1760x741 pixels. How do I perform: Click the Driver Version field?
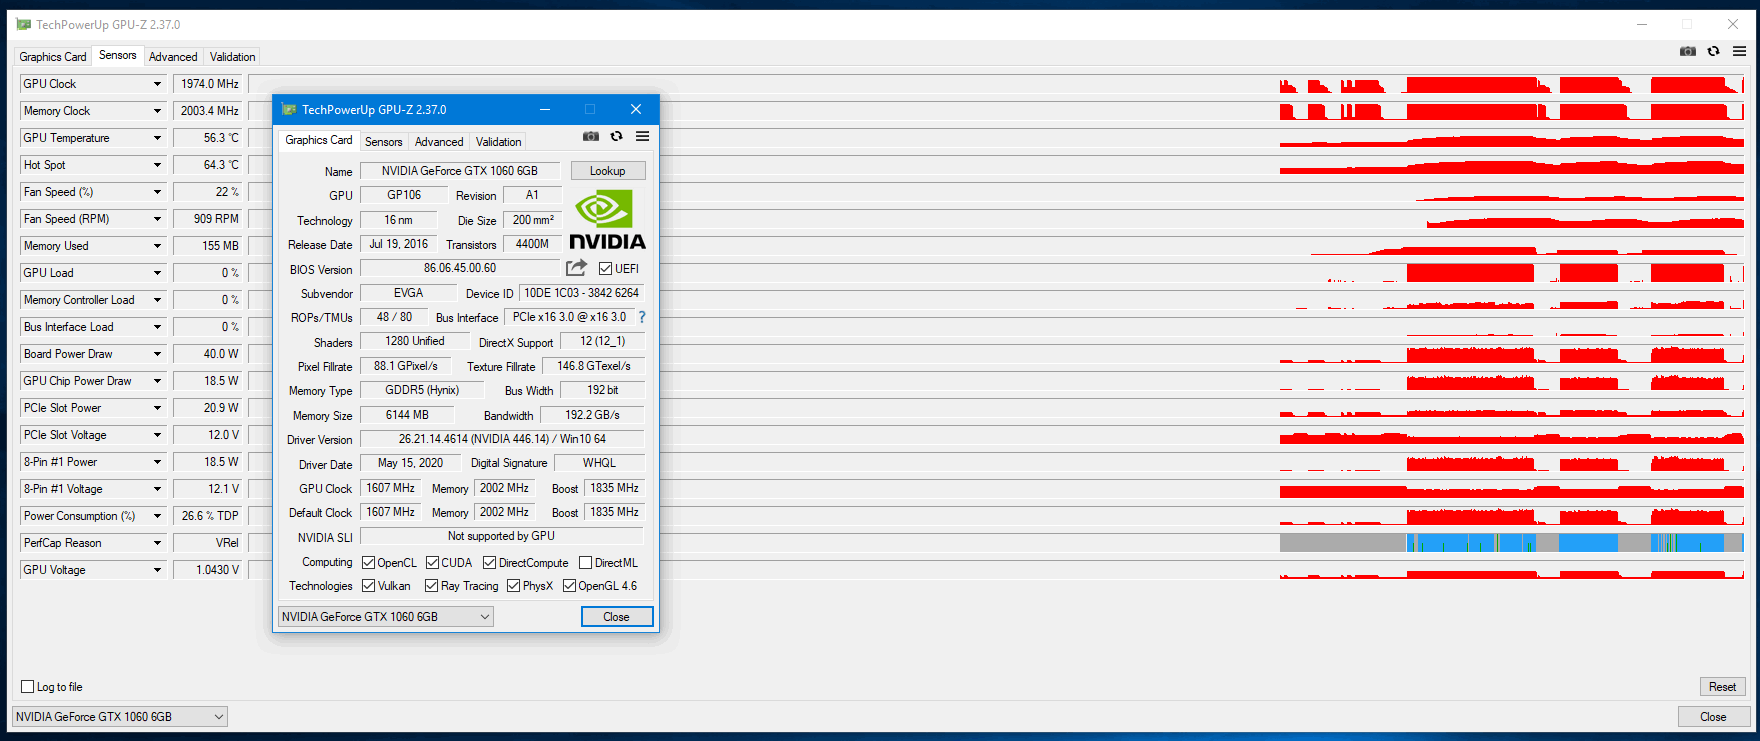click(502, 439)
